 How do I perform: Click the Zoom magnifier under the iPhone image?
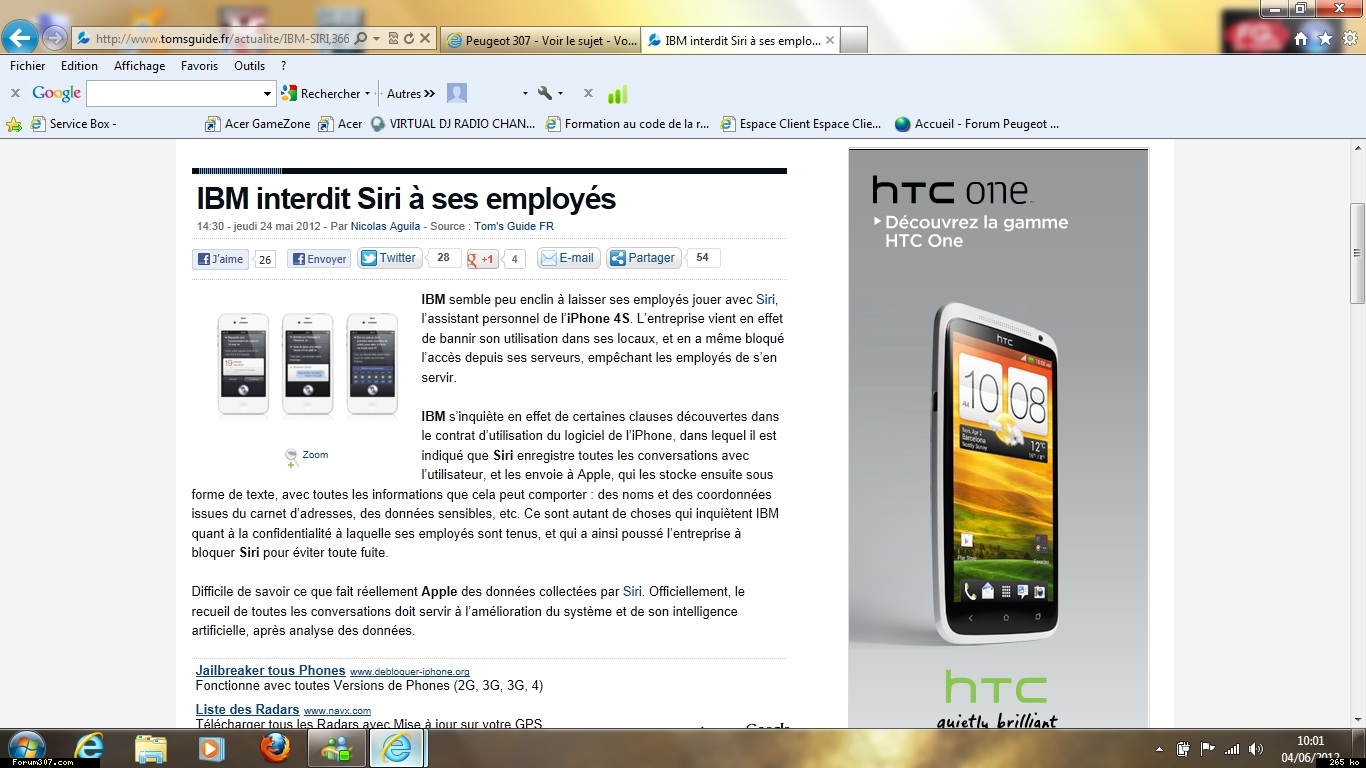coord(292,458)
